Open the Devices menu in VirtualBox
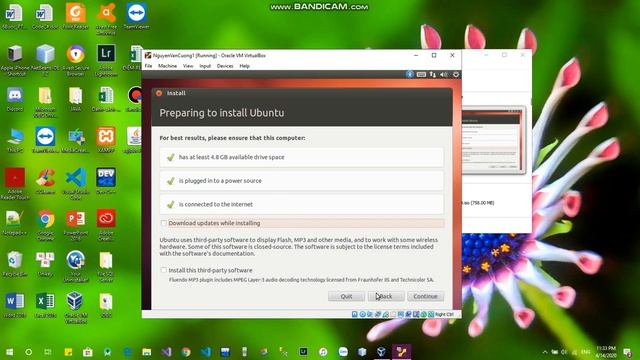The width and height of the screenshot is (640, 360). coord(225,66)
